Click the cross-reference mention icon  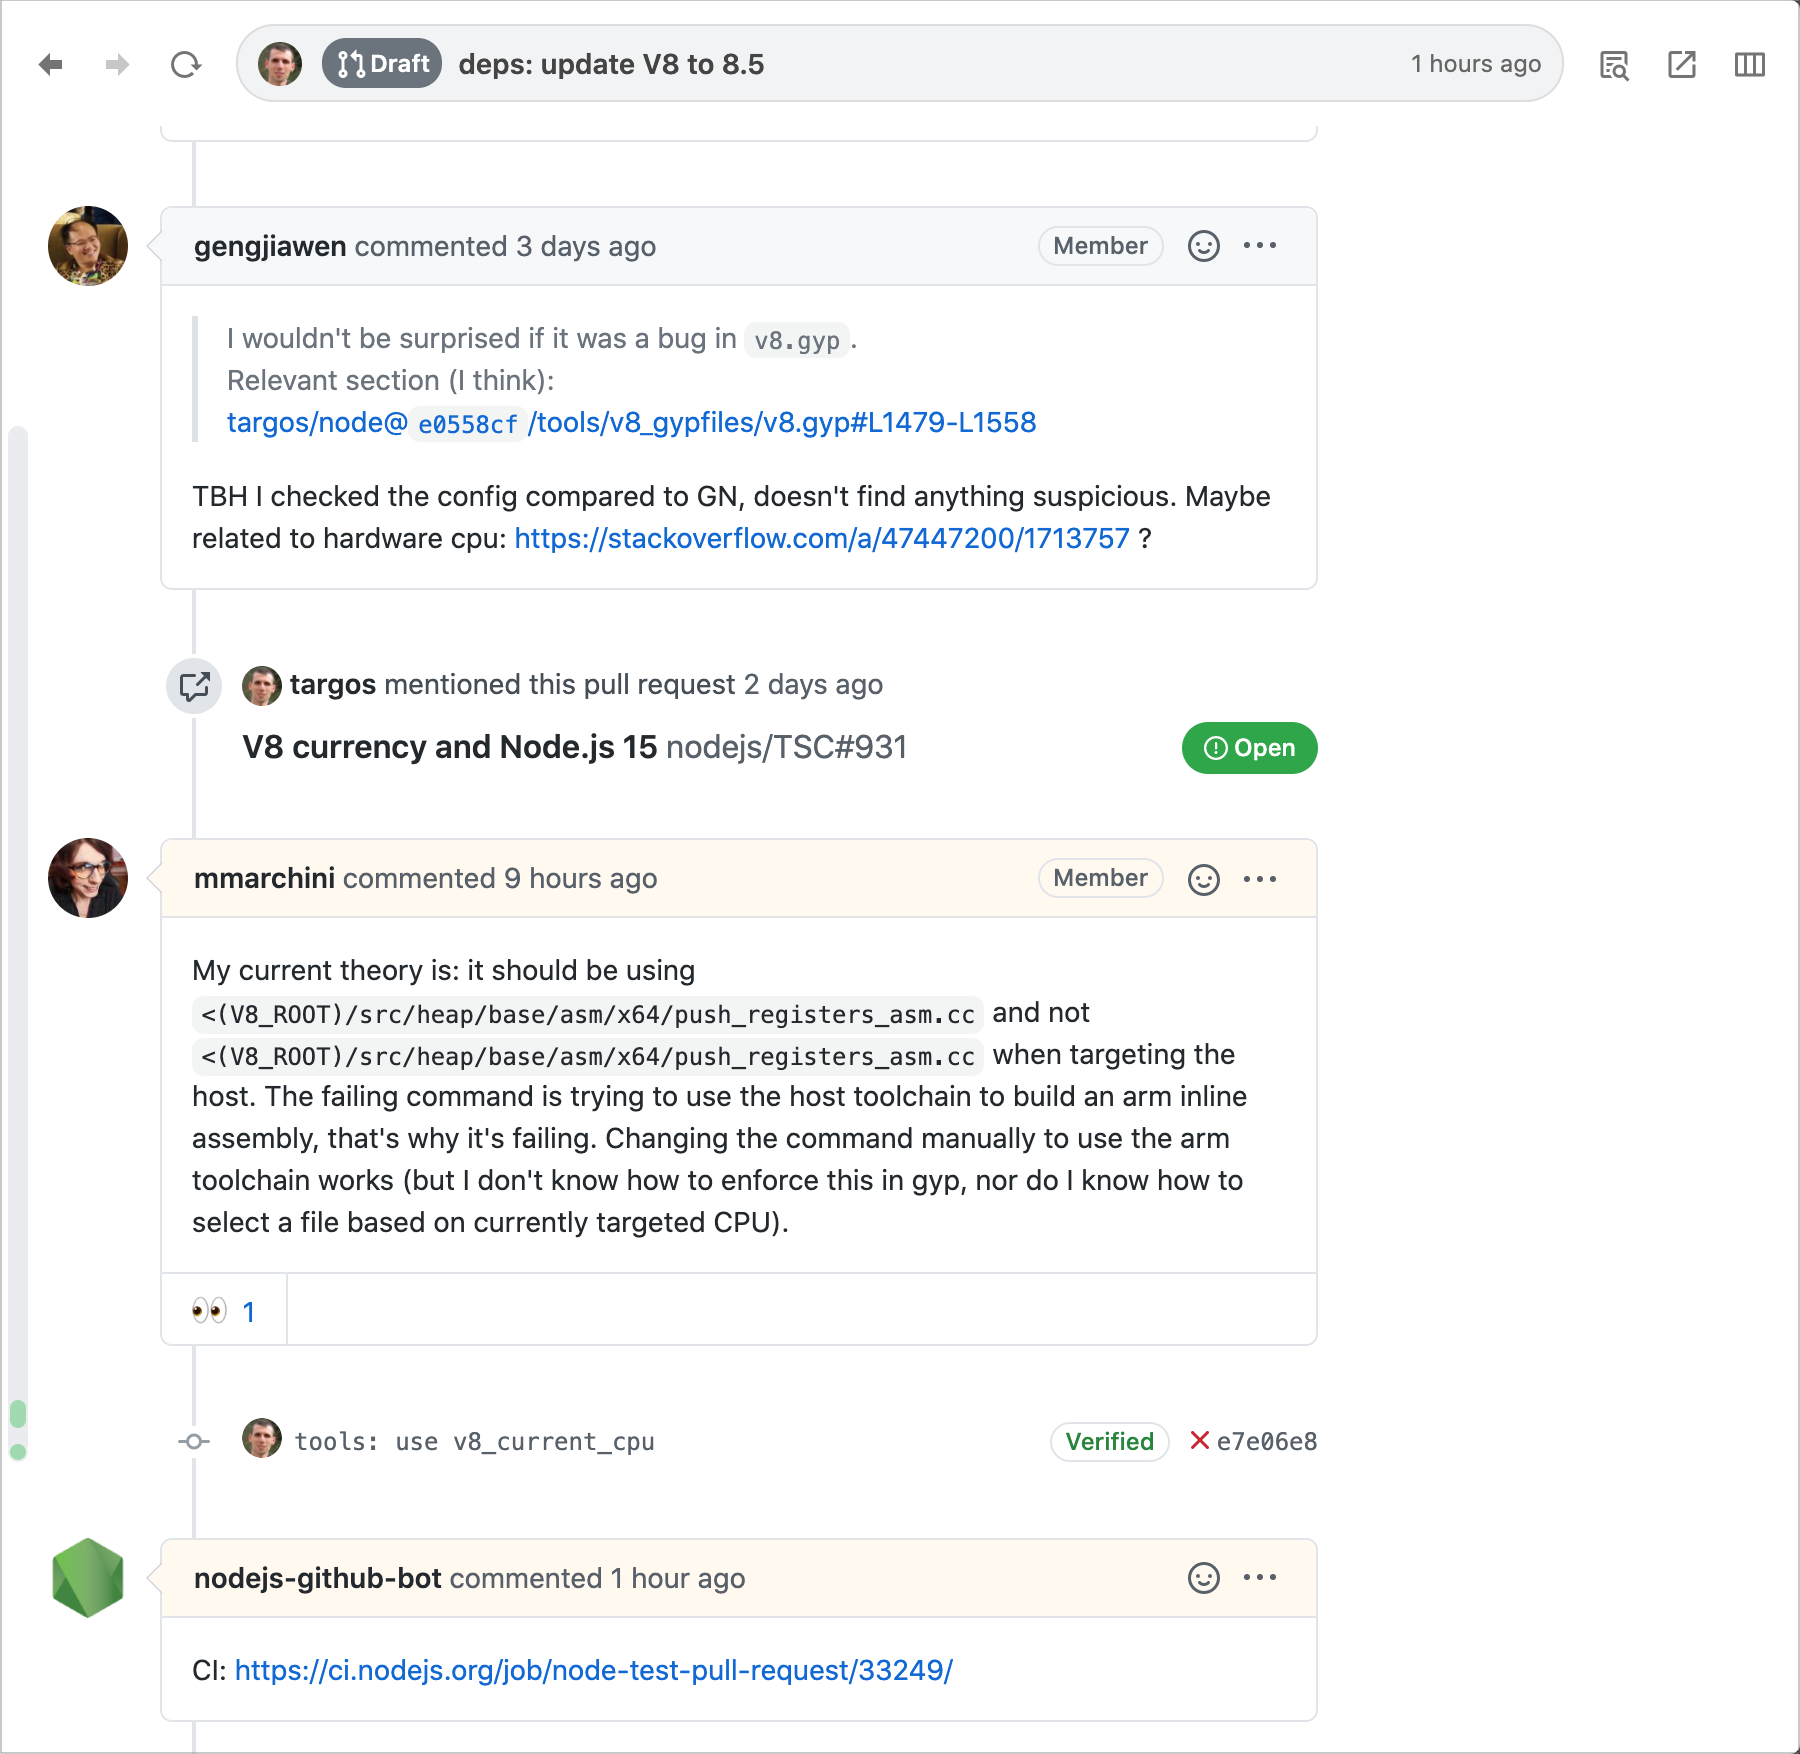point(194,686)
